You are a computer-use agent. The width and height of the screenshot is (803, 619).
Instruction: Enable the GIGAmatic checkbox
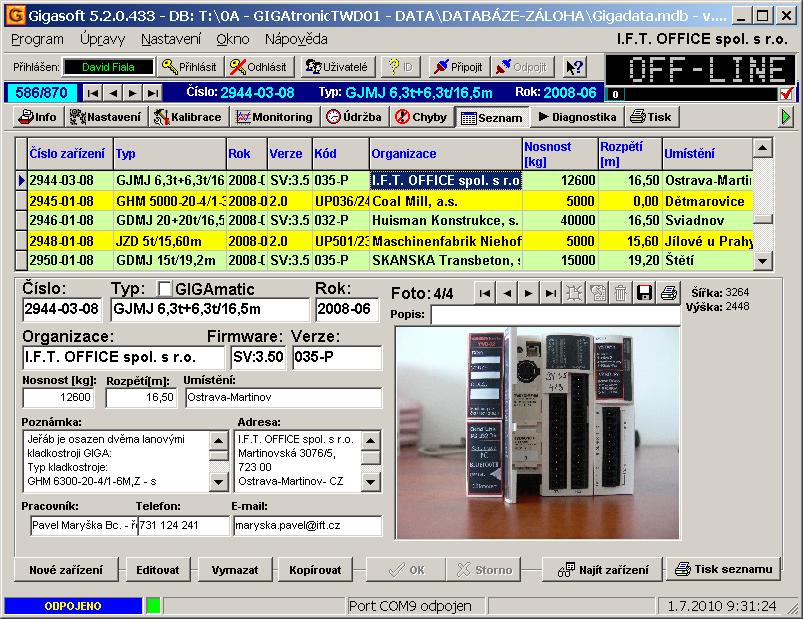166,289
